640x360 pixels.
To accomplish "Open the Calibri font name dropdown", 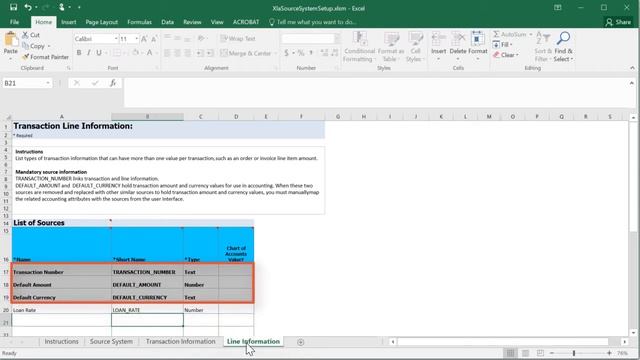I will [116, 39].
